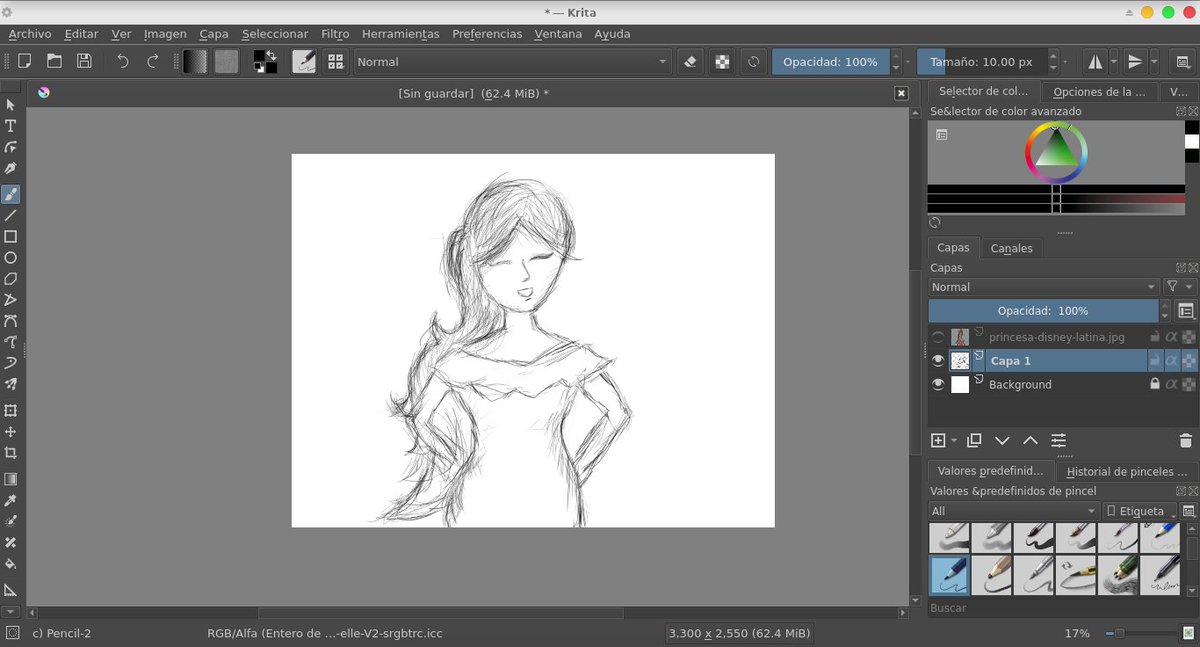
Task: Show the princesa-disney-latina.jpg layer
Action: coord(938,337)
